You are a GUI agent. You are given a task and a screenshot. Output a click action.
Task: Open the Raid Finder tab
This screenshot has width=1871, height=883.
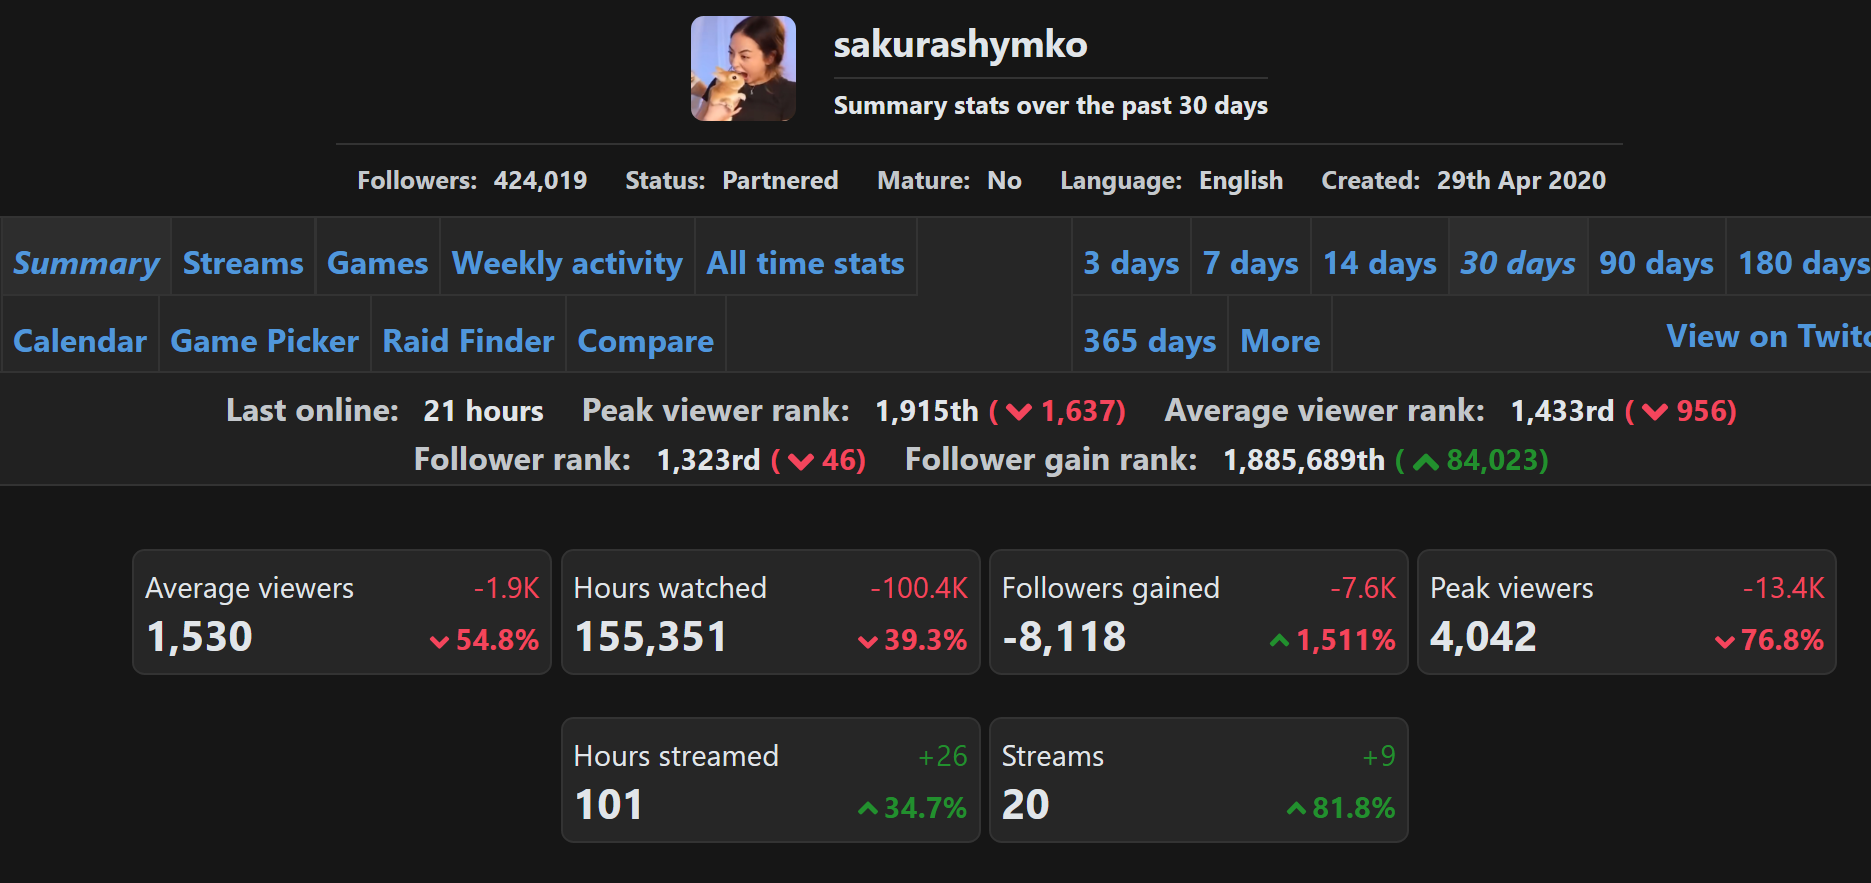[x=468, y=341]
